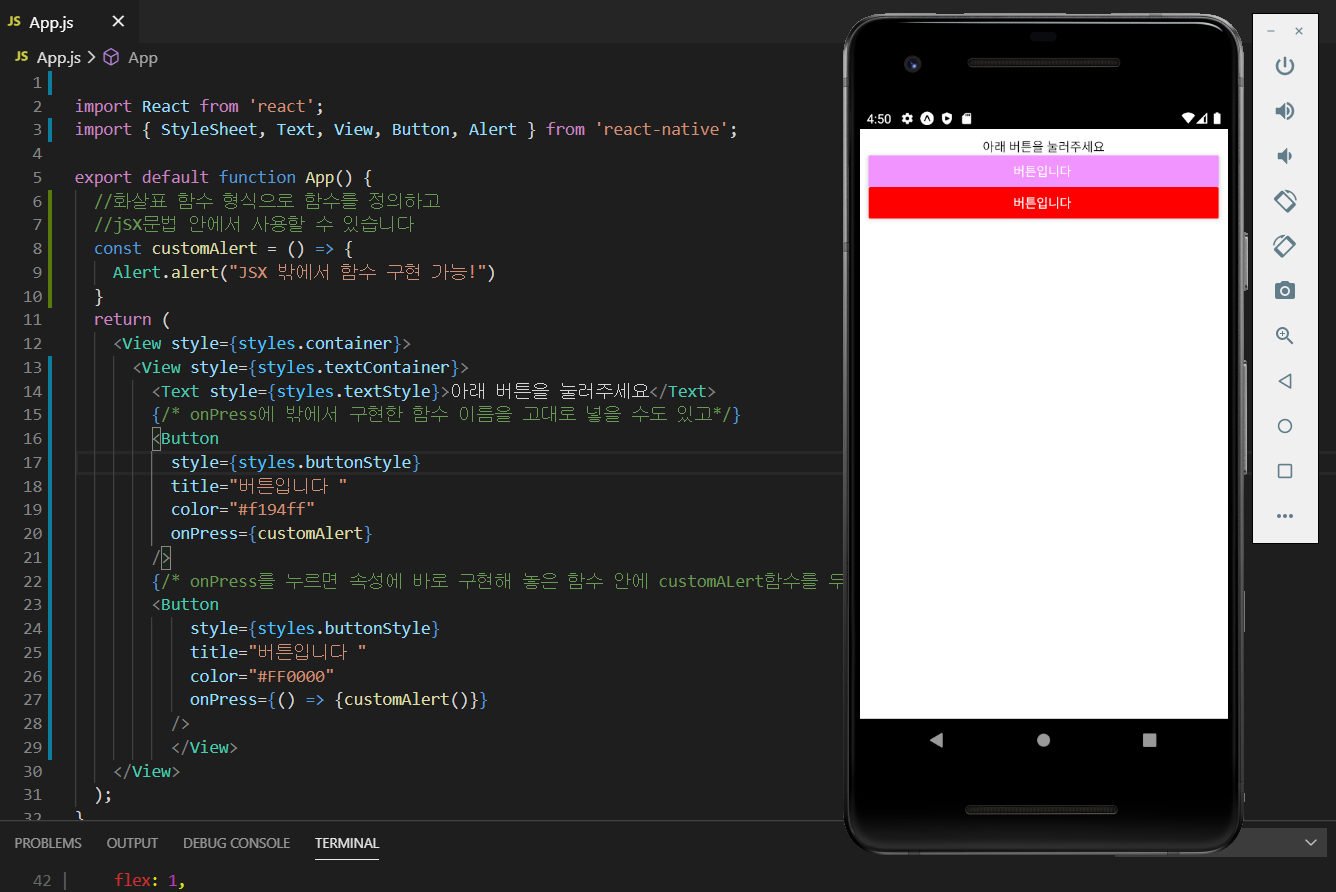Click styles.container on line 12
1336x892 pixels.
[315, 343]
